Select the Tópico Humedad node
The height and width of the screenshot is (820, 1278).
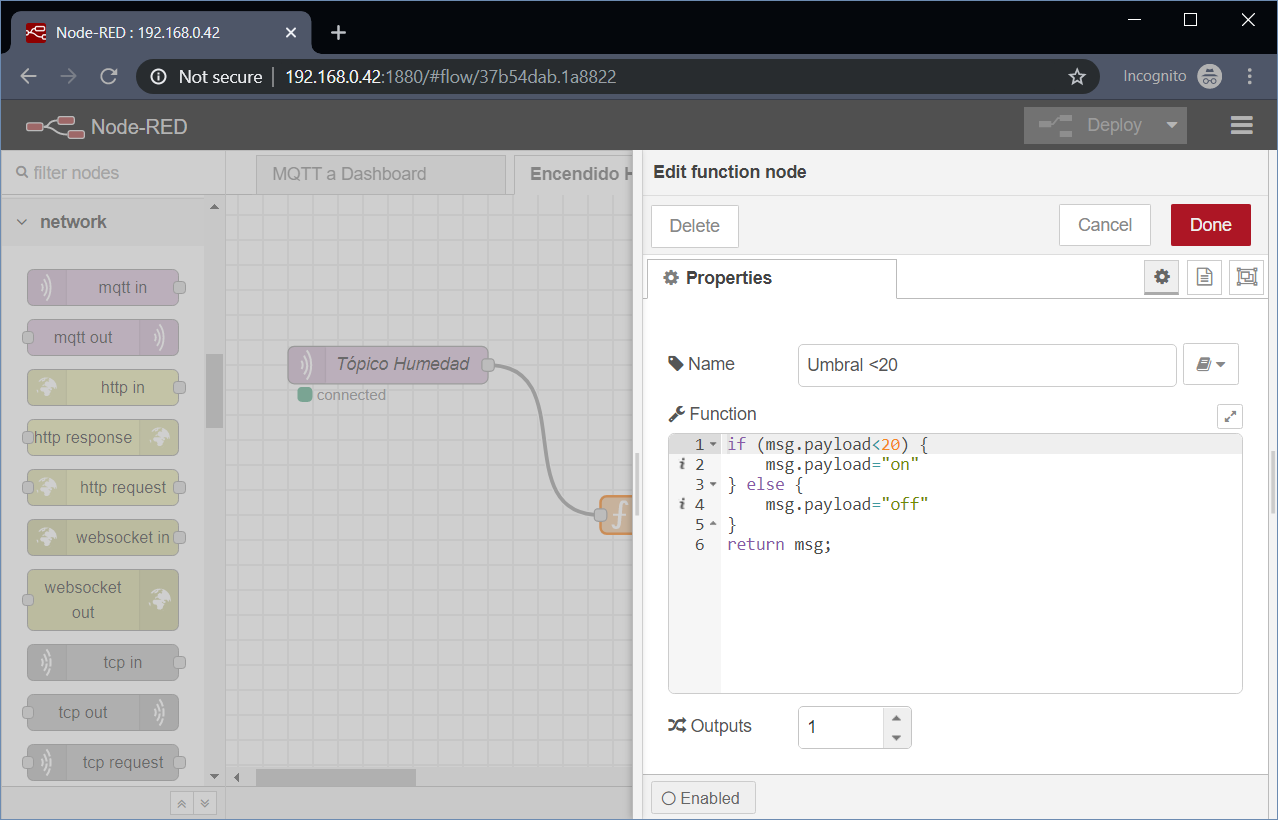pyautogui.click(x=388, y=364)
